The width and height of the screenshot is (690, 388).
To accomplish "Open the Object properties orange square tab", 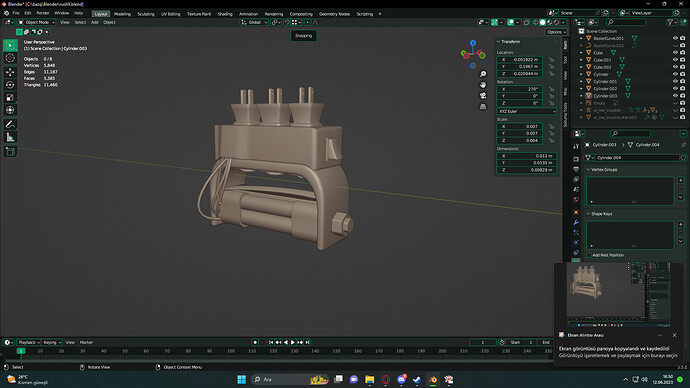I will click(576, 212).
